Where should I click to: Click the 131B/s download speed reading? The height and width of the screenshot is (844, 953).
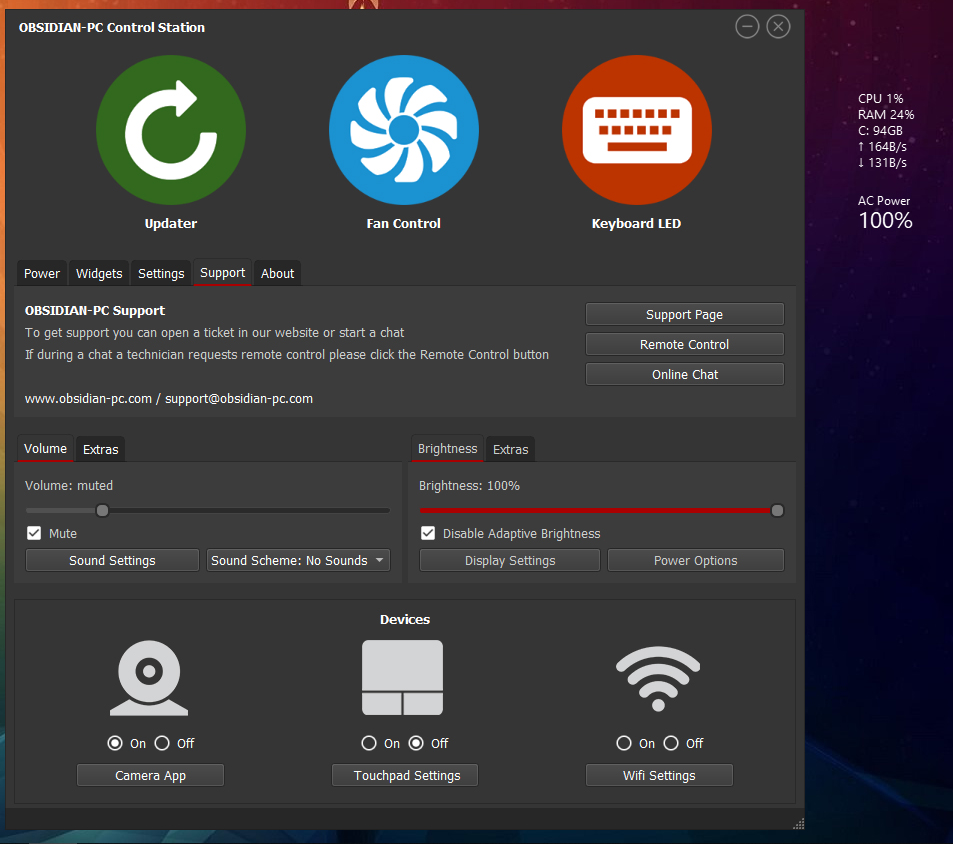[x=882, y=163]
